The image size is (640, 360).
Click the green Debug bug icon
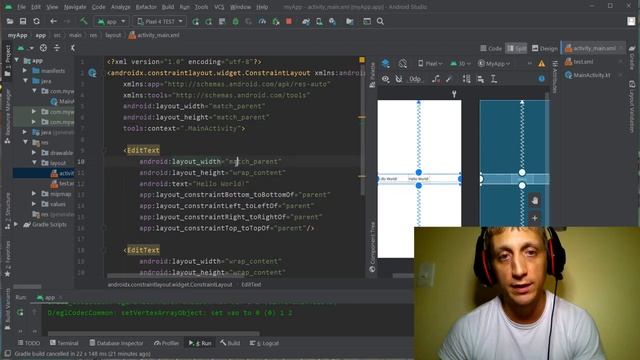(236, 21)
